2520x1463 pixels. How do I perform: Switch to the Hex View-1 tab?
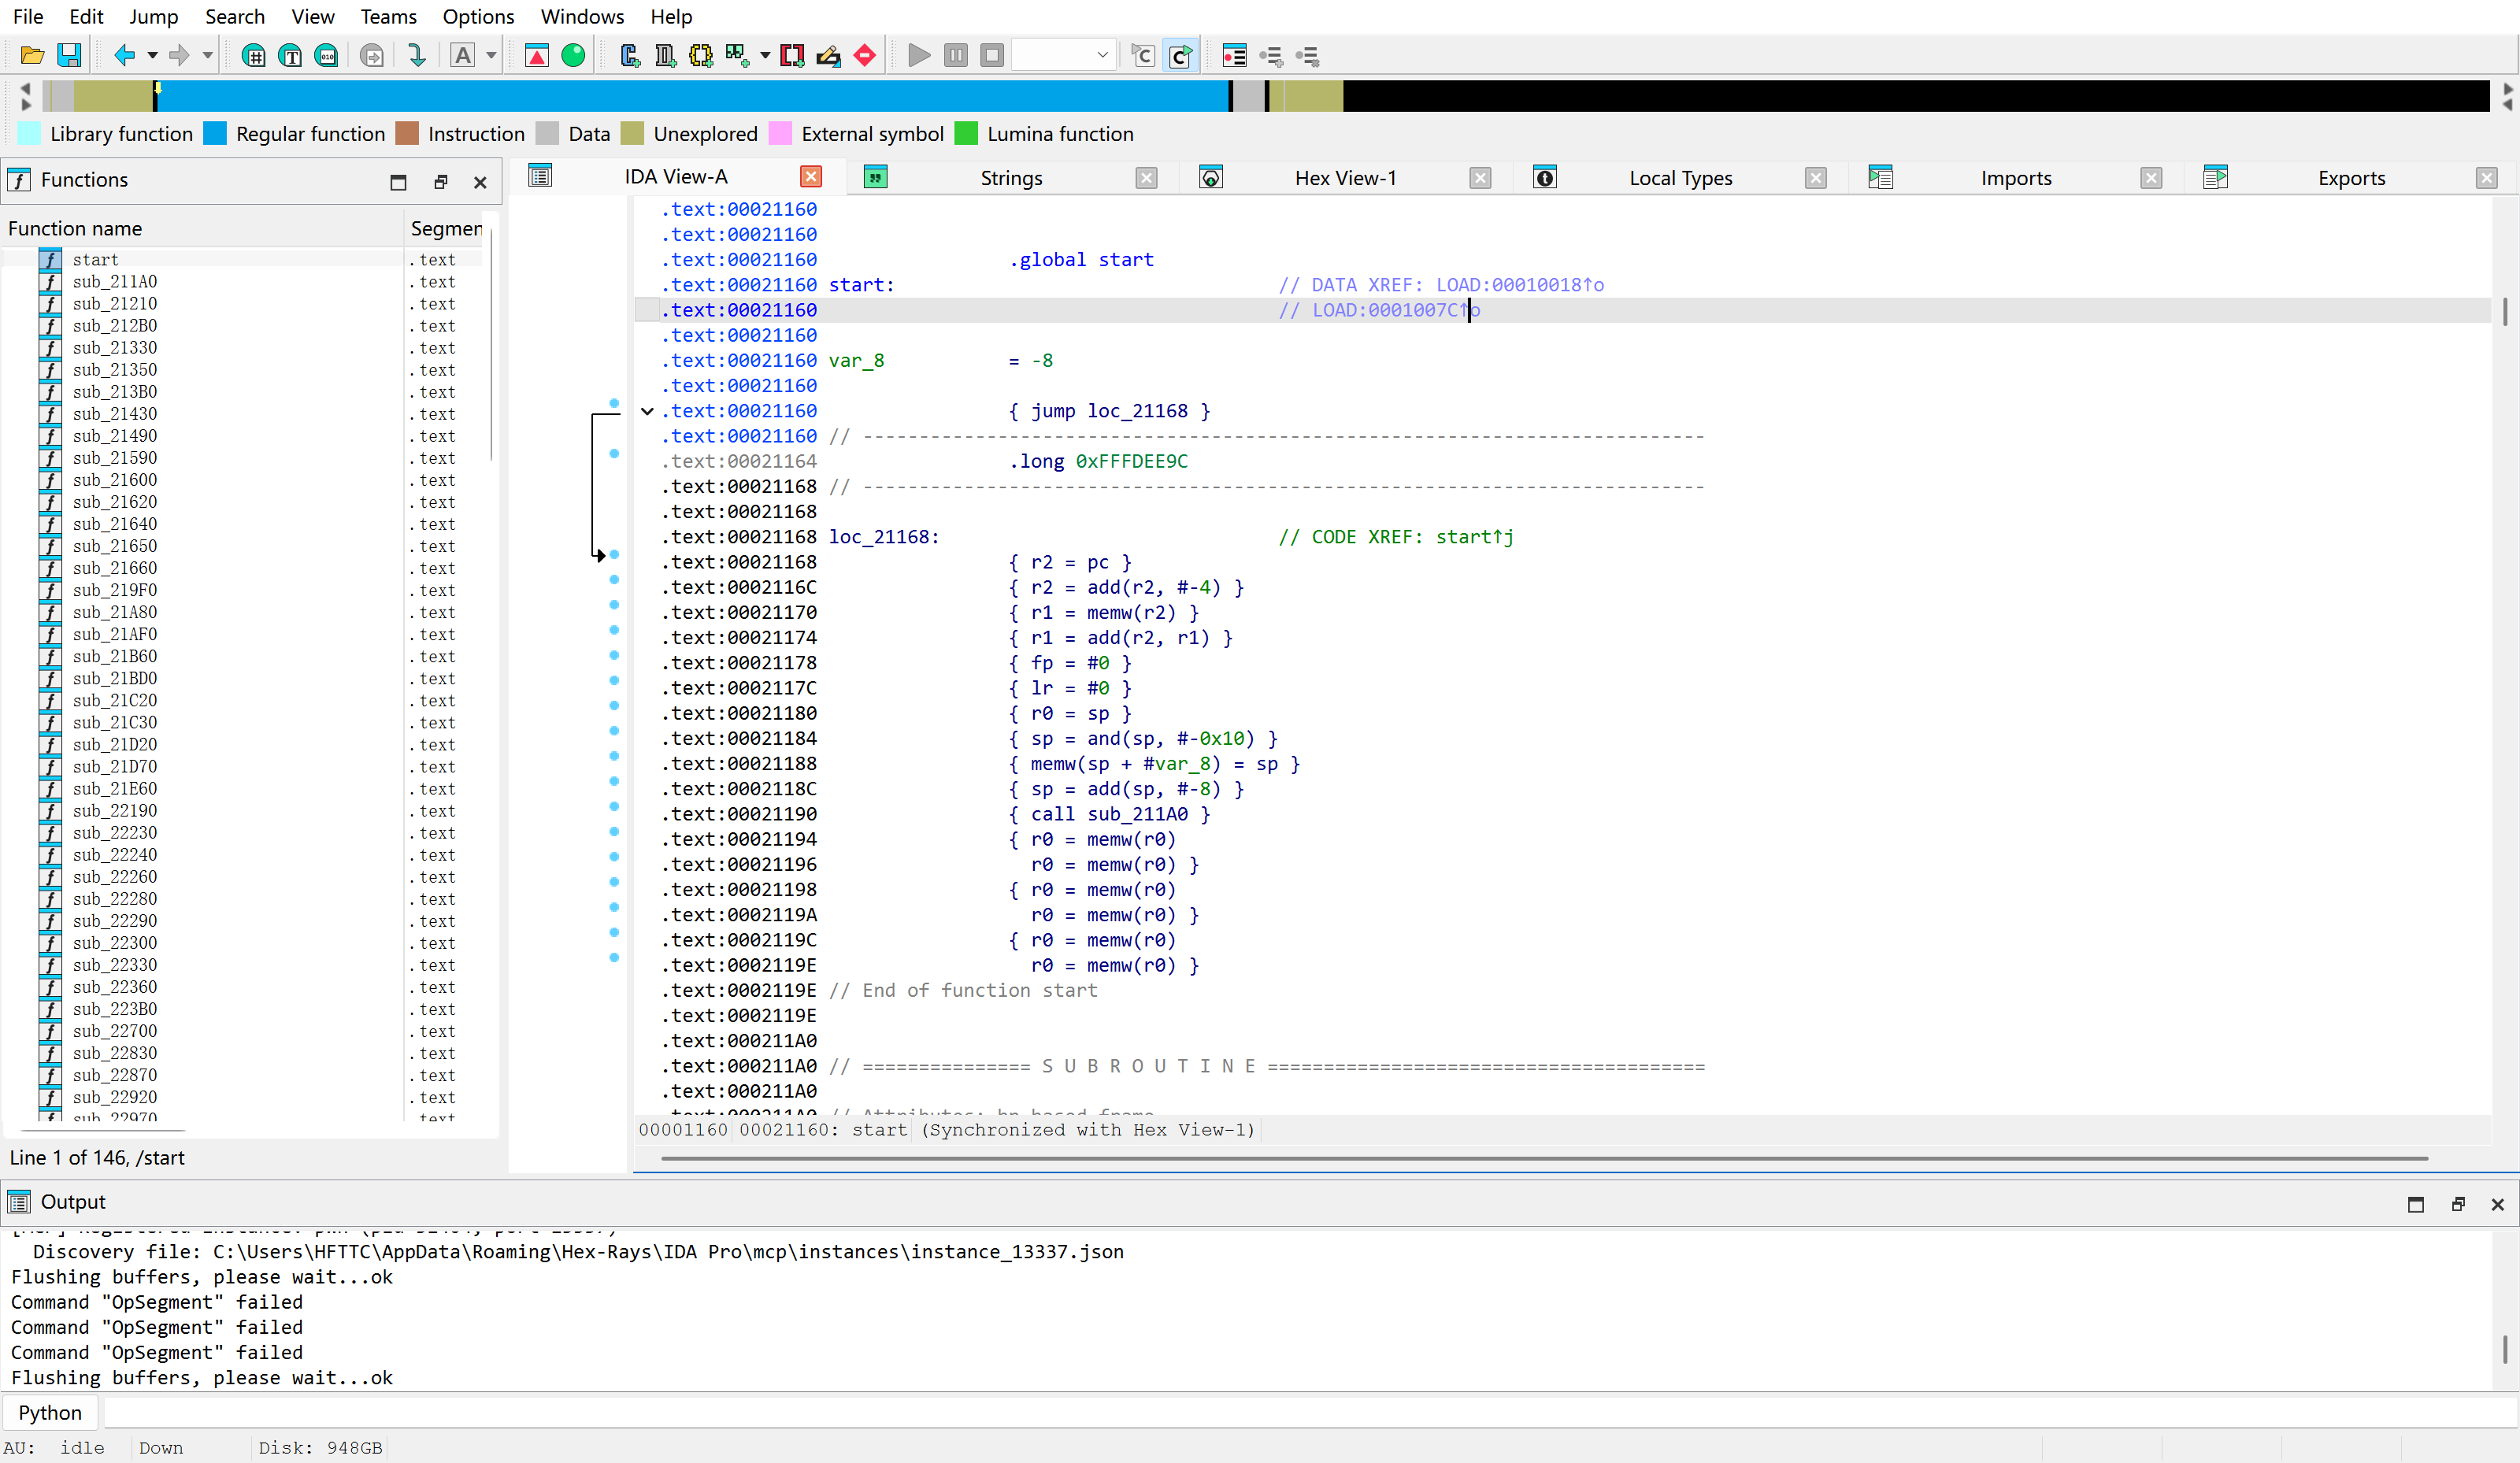point(1345,178)
